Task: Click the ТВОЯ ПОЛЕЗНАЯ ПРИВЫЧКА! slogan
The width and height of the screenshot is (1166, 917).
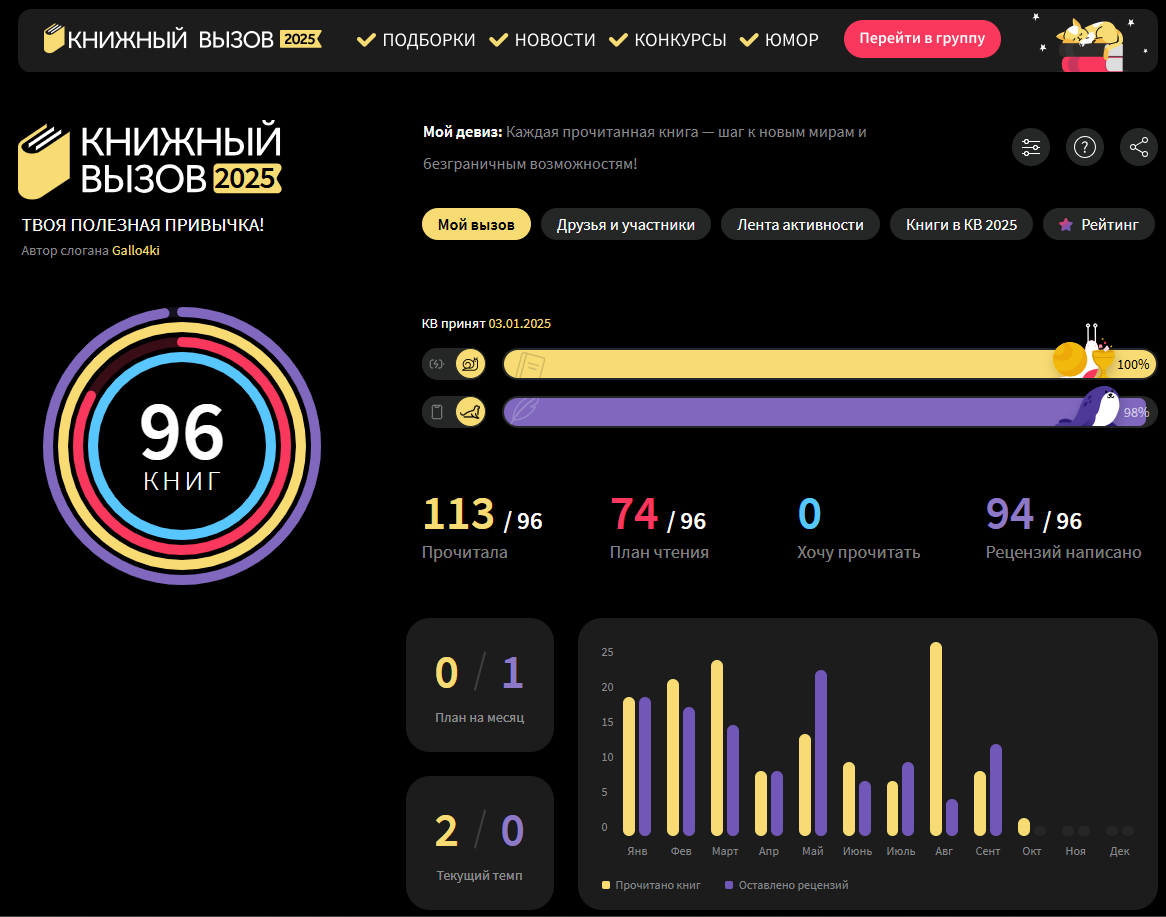Action: pos(143,225)
